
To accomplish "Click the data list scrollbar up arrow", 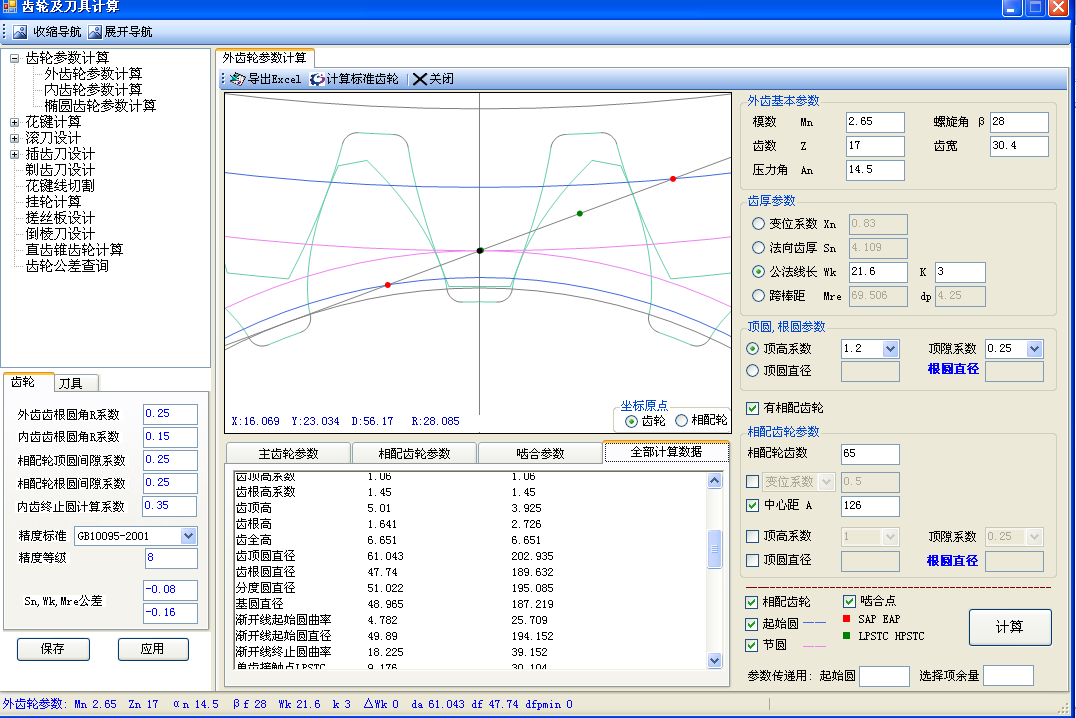I will click(x=714, y=480).
